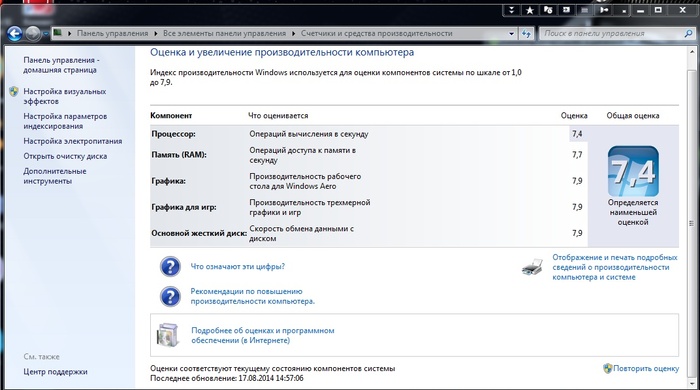
Task: Click the small square dot title bar button
Action: pyautogui.click(x=624, y=11)
